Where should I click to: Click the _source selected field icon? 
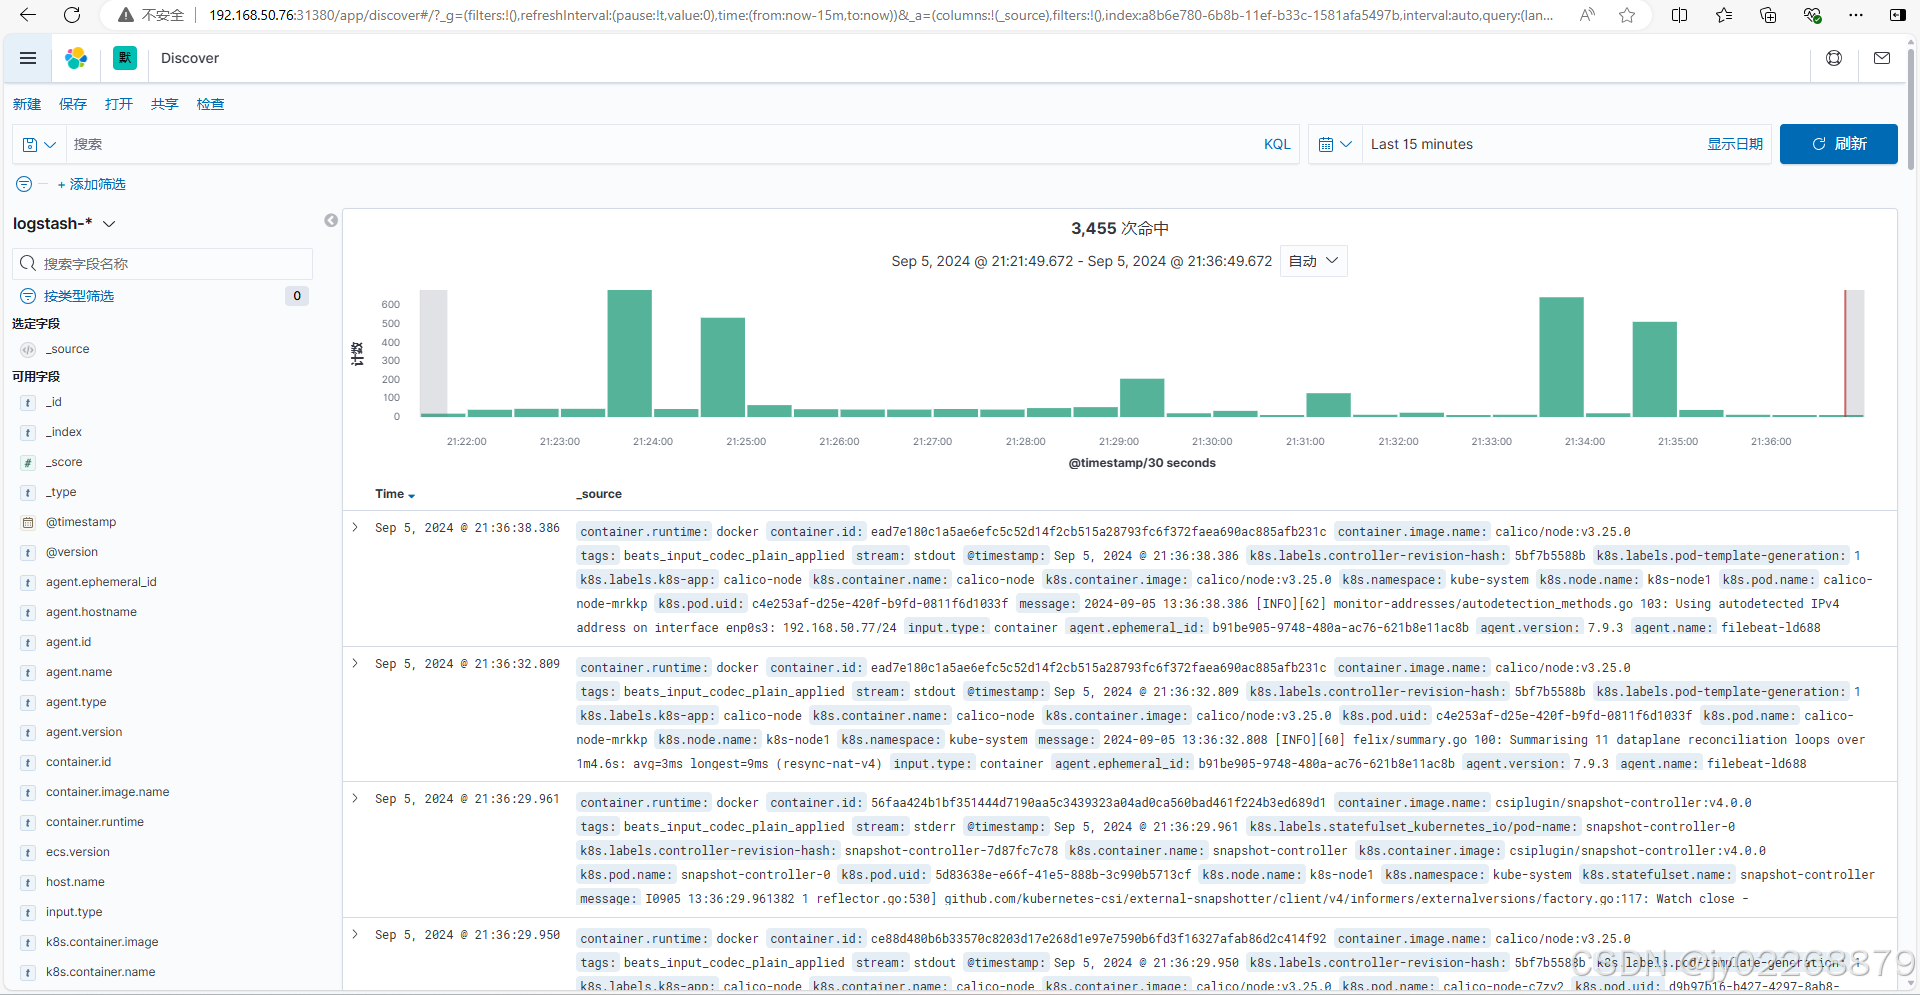coord(28,349)
